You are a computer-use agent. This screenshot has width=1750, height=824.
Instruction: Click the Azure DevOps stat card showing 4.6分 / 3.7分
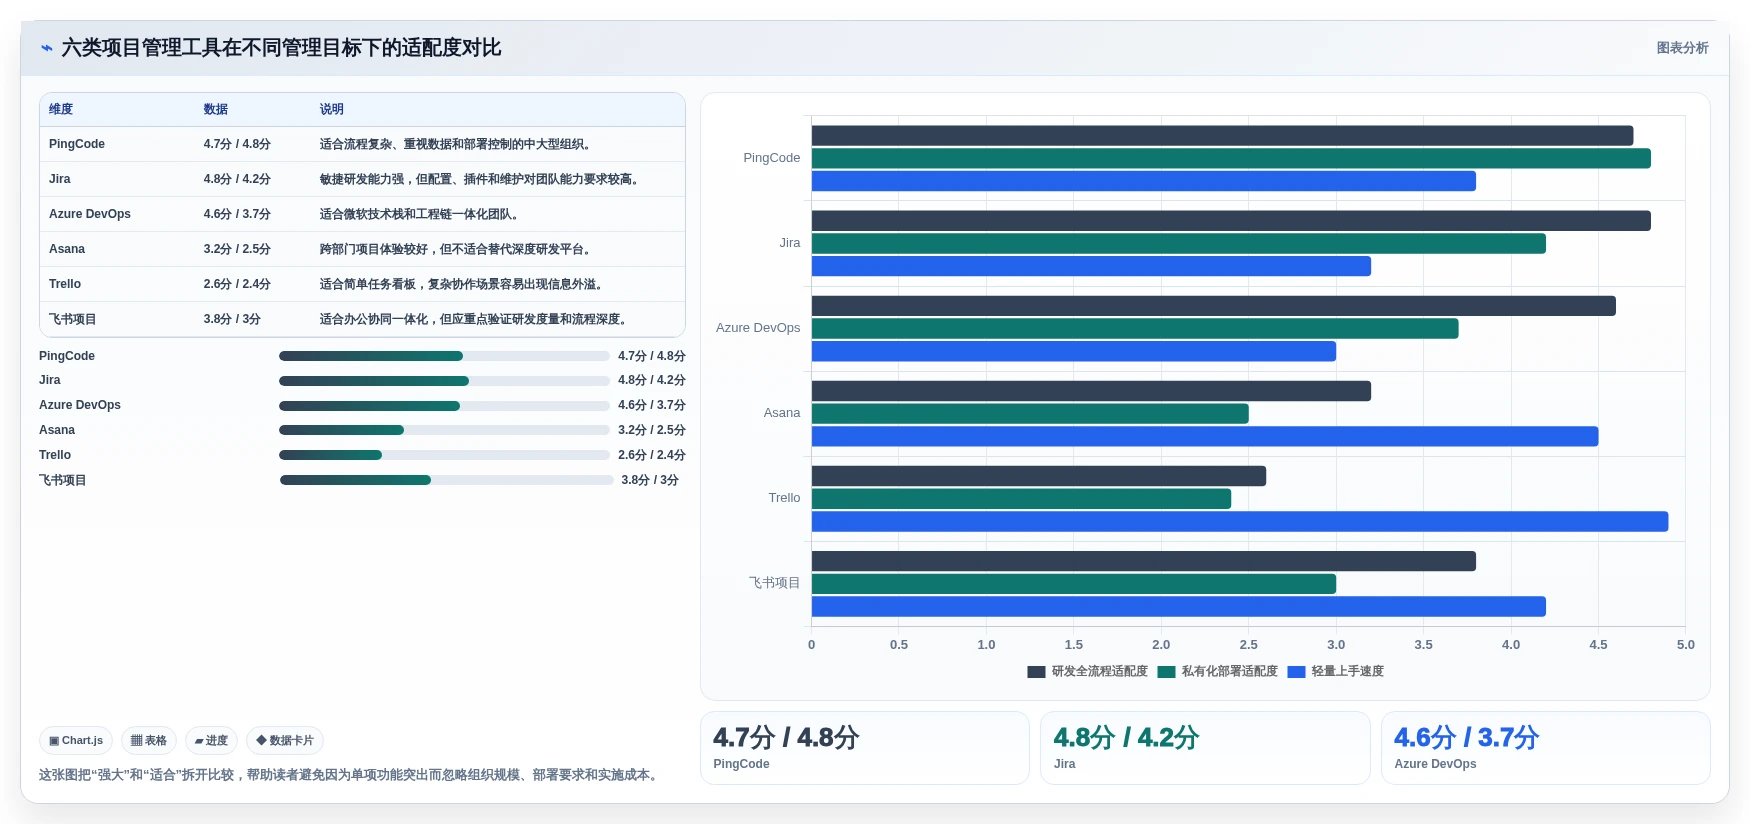(1546, 748)
